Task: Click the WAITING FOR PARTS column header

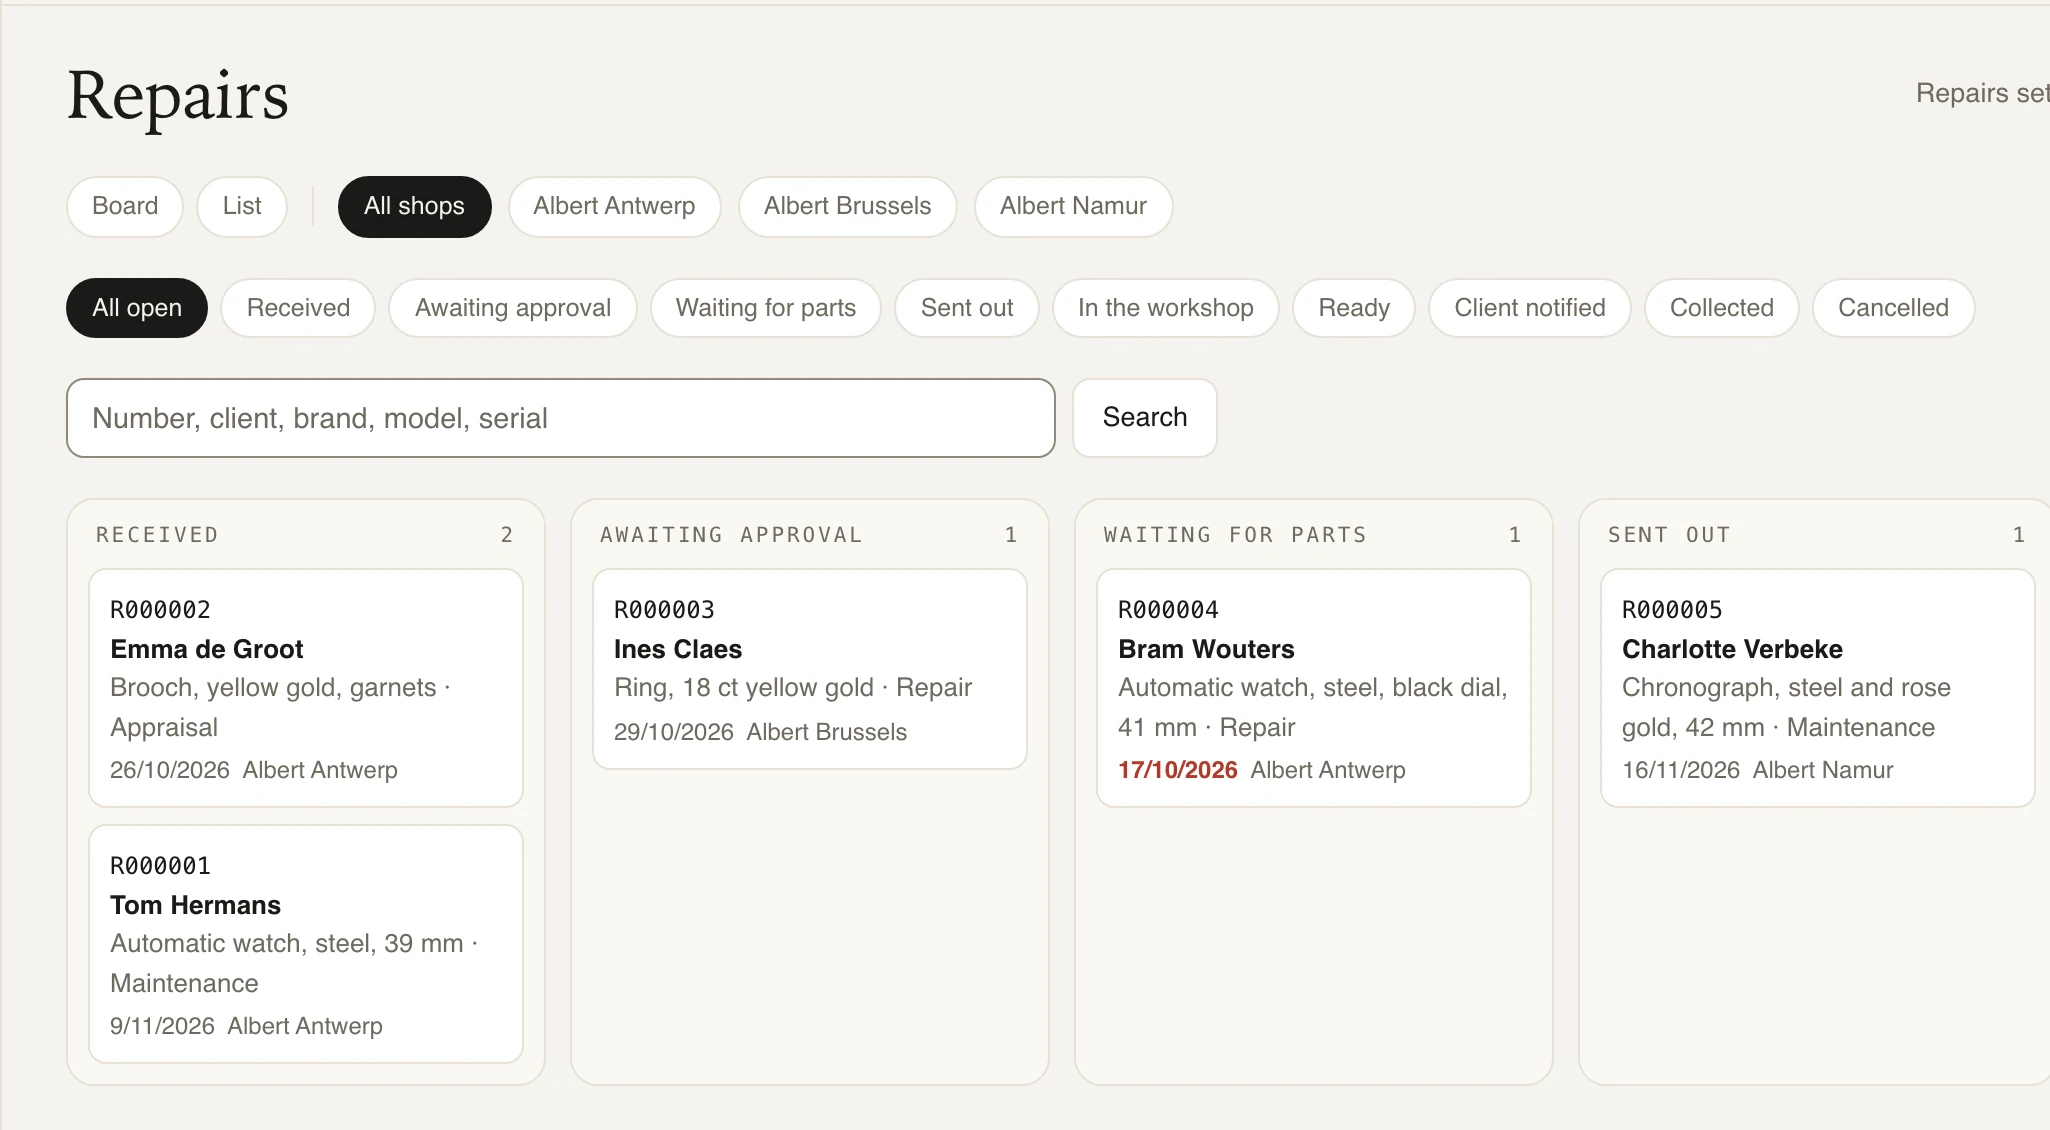Action: point(1235,535)
